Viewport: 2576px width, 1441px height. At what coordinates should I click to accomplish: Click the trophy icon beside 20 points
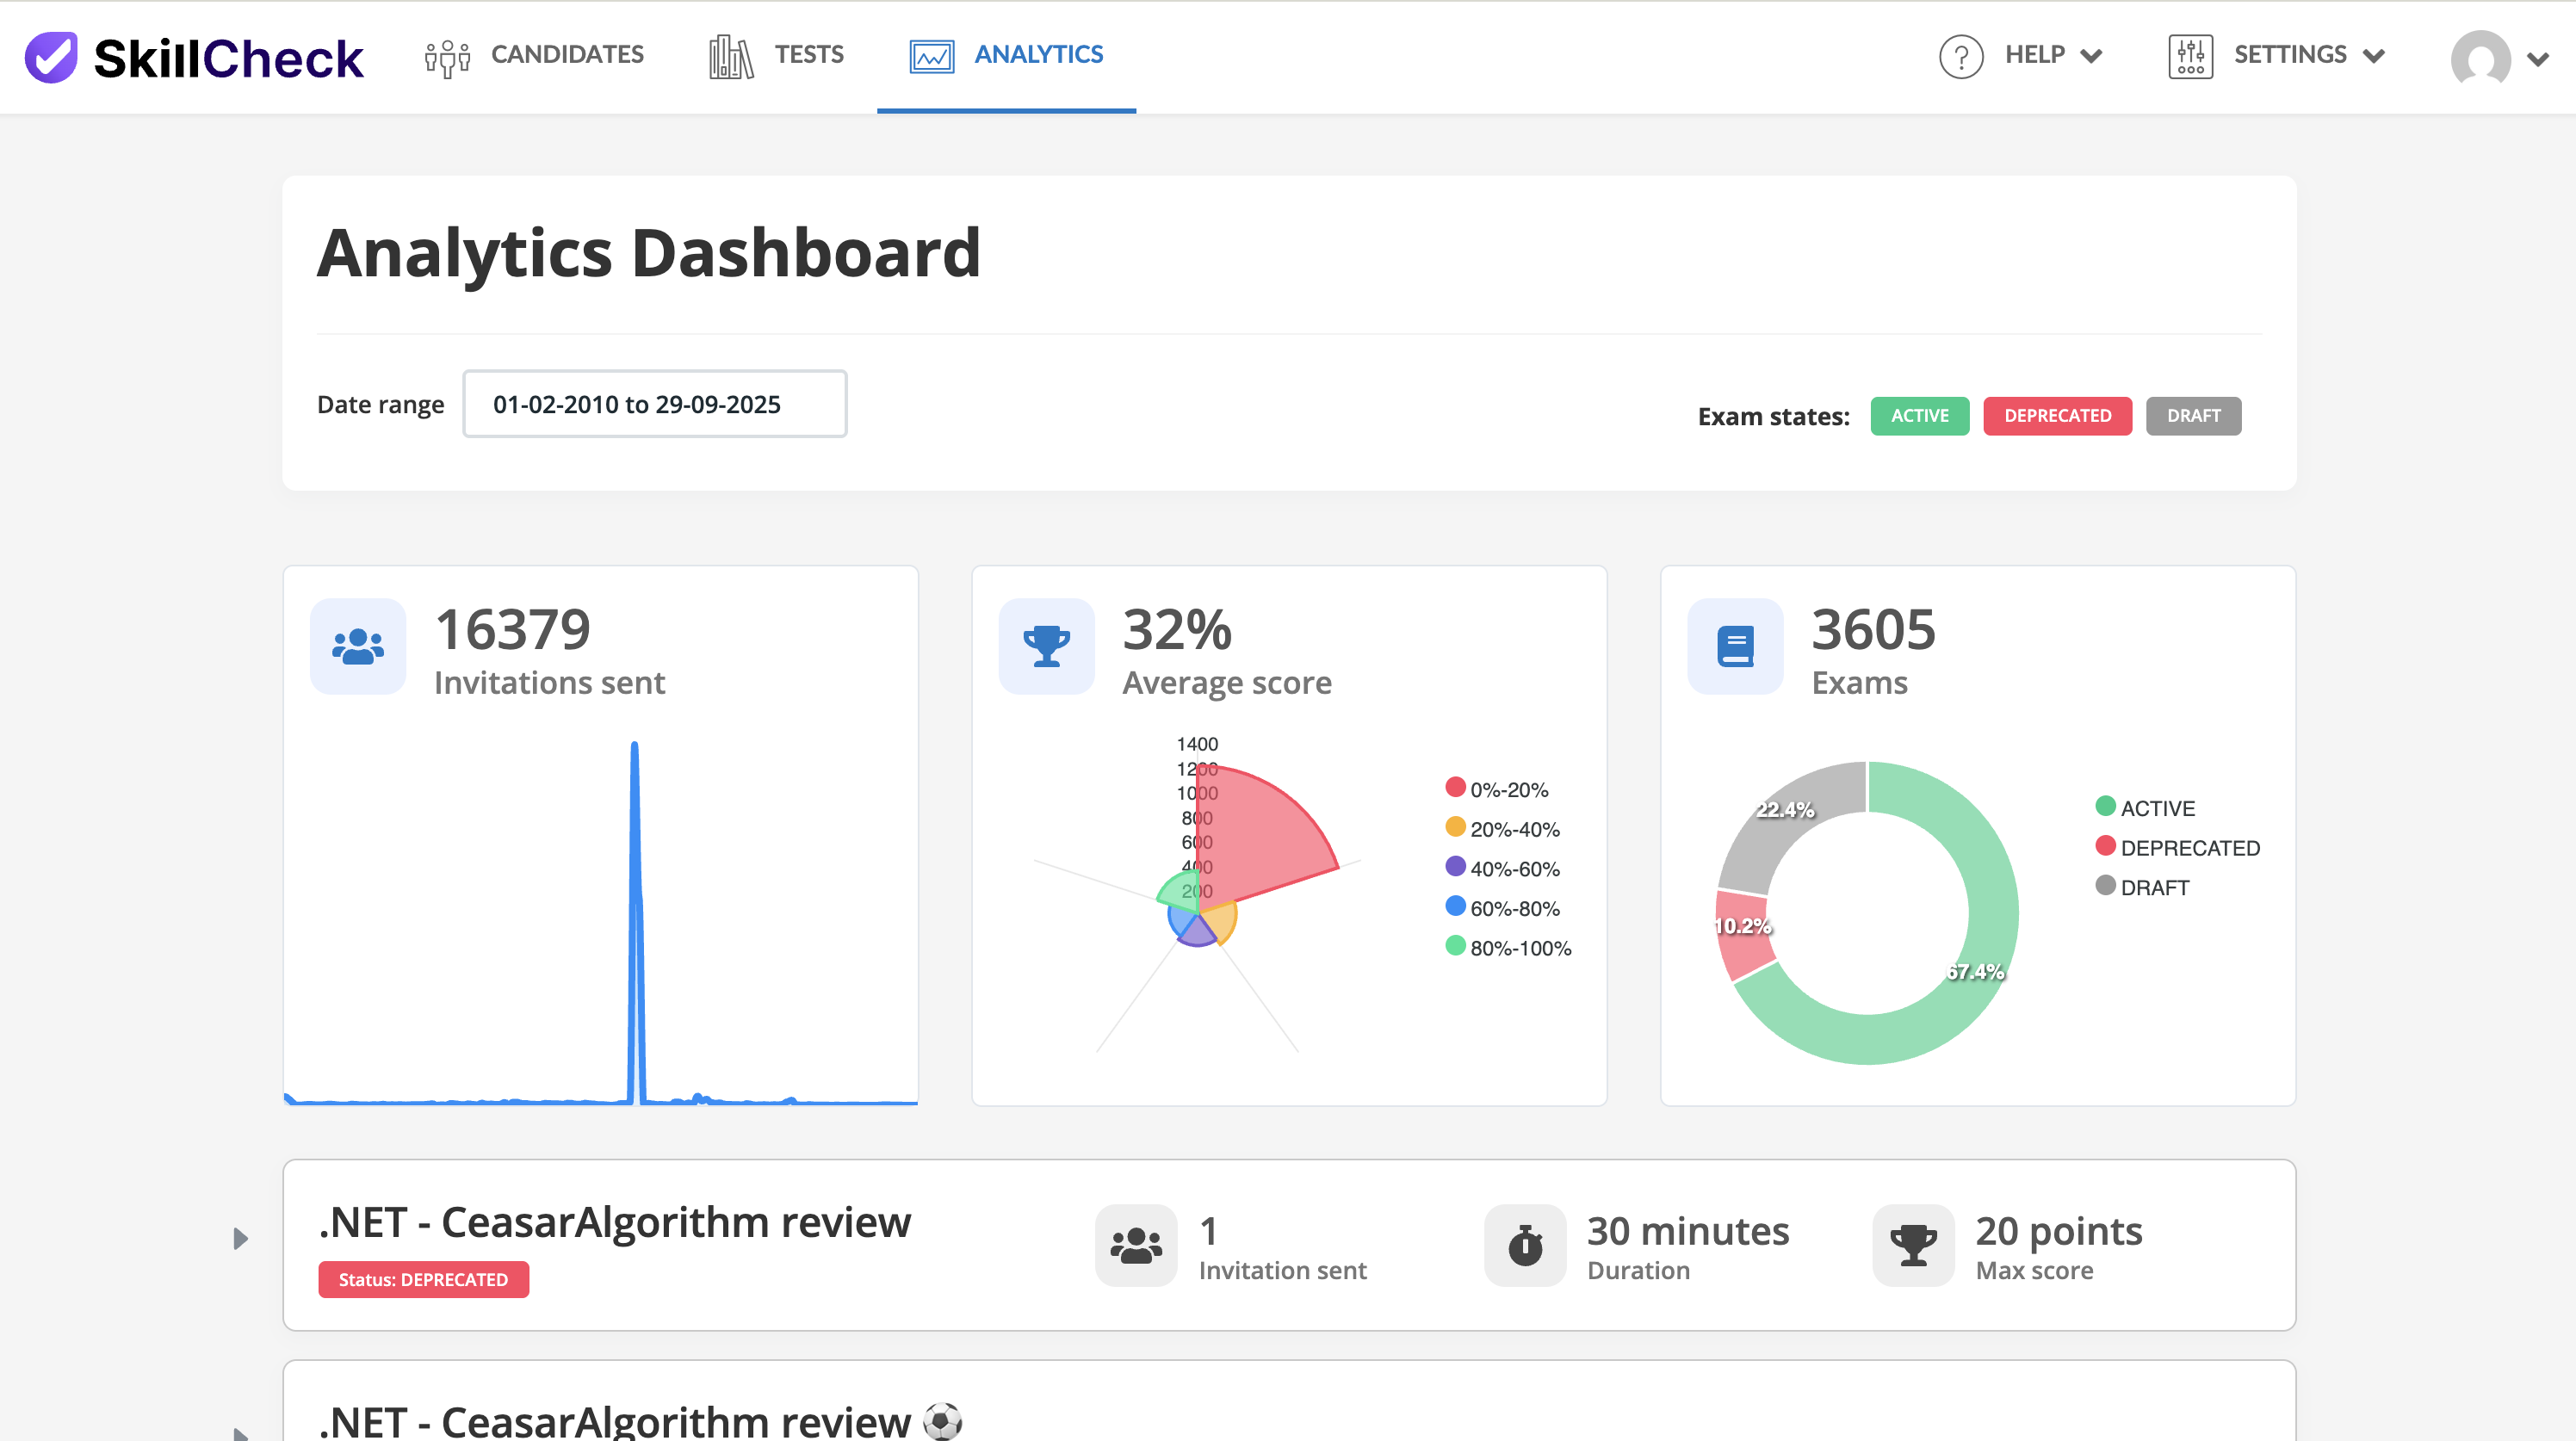1913,1245
